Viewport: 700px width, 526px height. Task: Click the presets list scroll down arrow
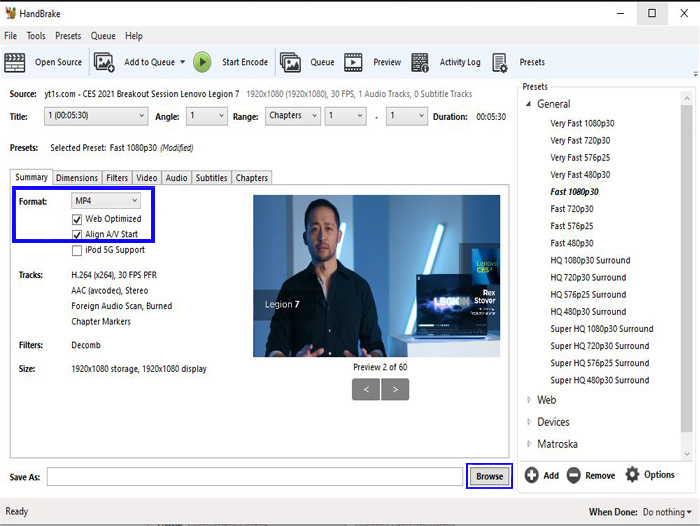click(687, 454)
